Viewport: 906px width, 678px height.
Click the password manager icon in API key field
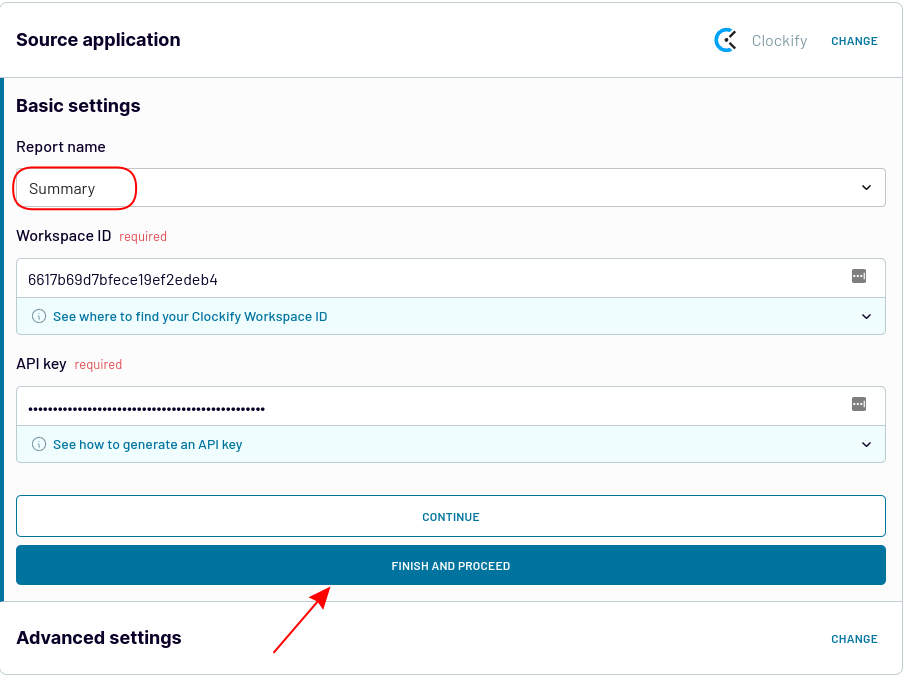pyautogui.click(x=859, y=404)
